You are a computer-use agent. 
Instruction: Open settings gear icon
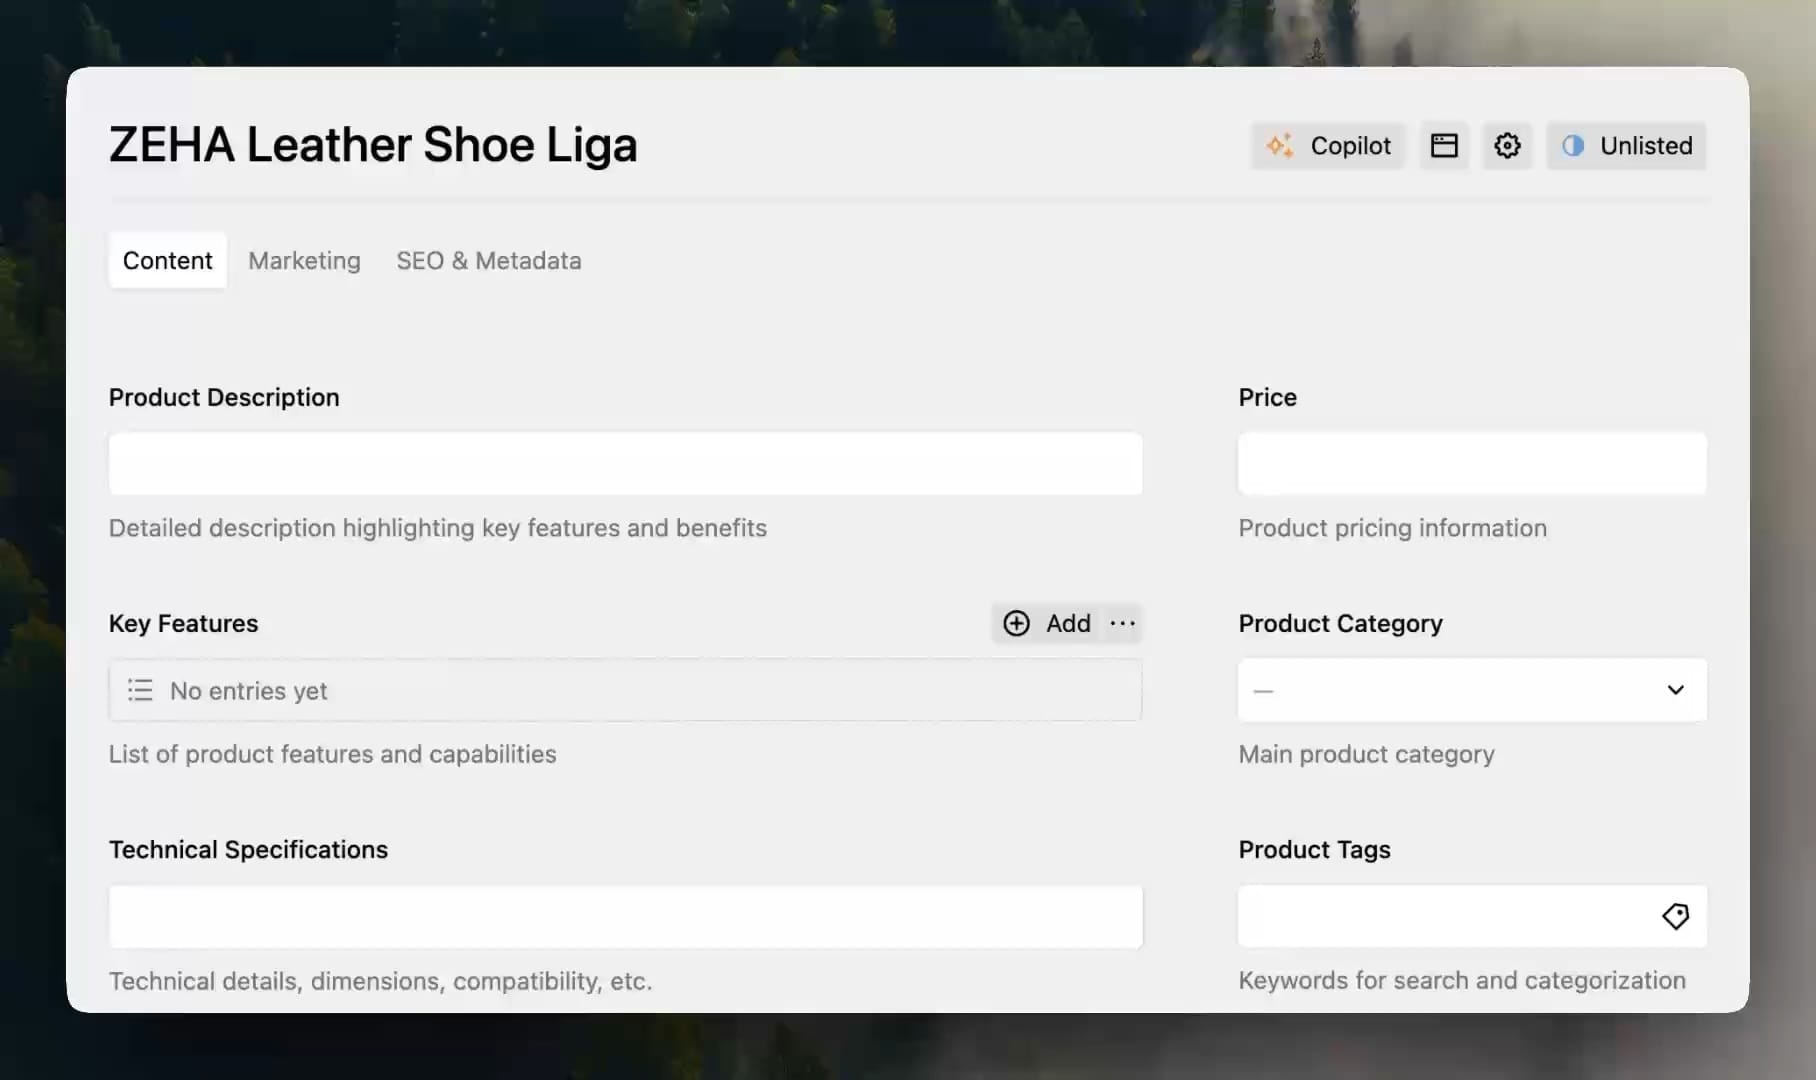tap(1507, 146)
